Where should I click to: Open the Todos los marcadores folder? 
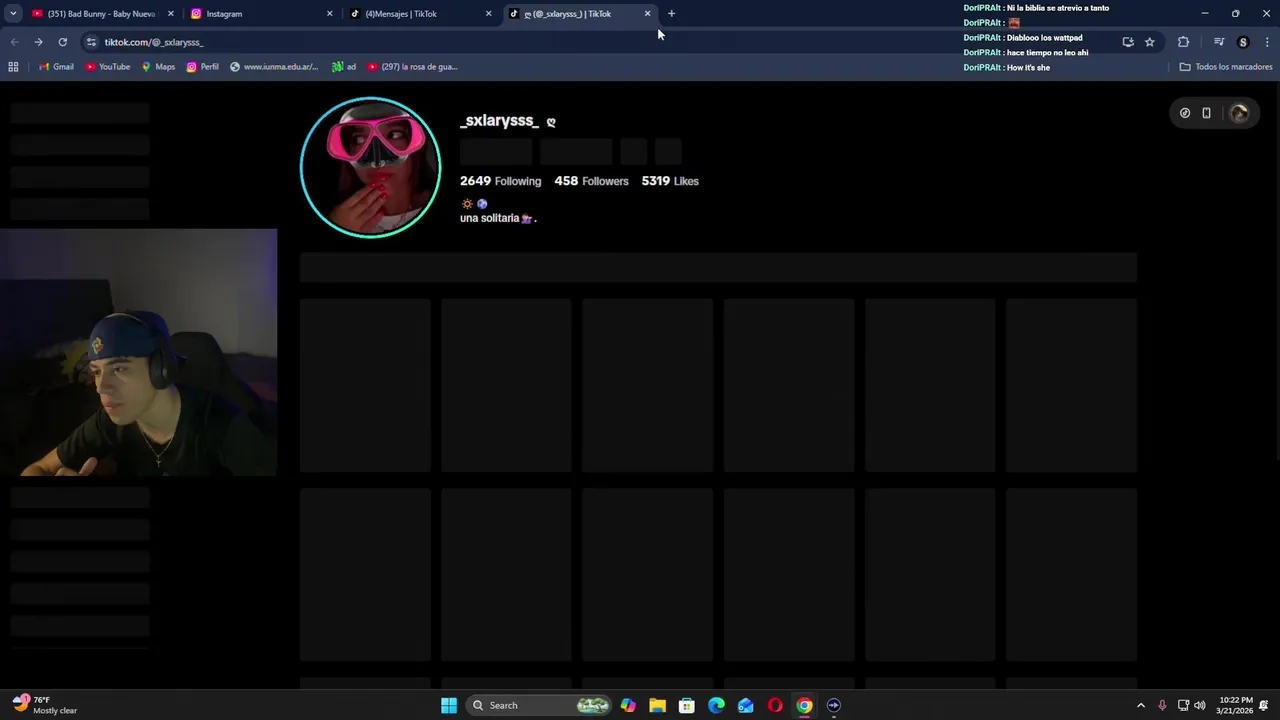[x=1226, y=67]
